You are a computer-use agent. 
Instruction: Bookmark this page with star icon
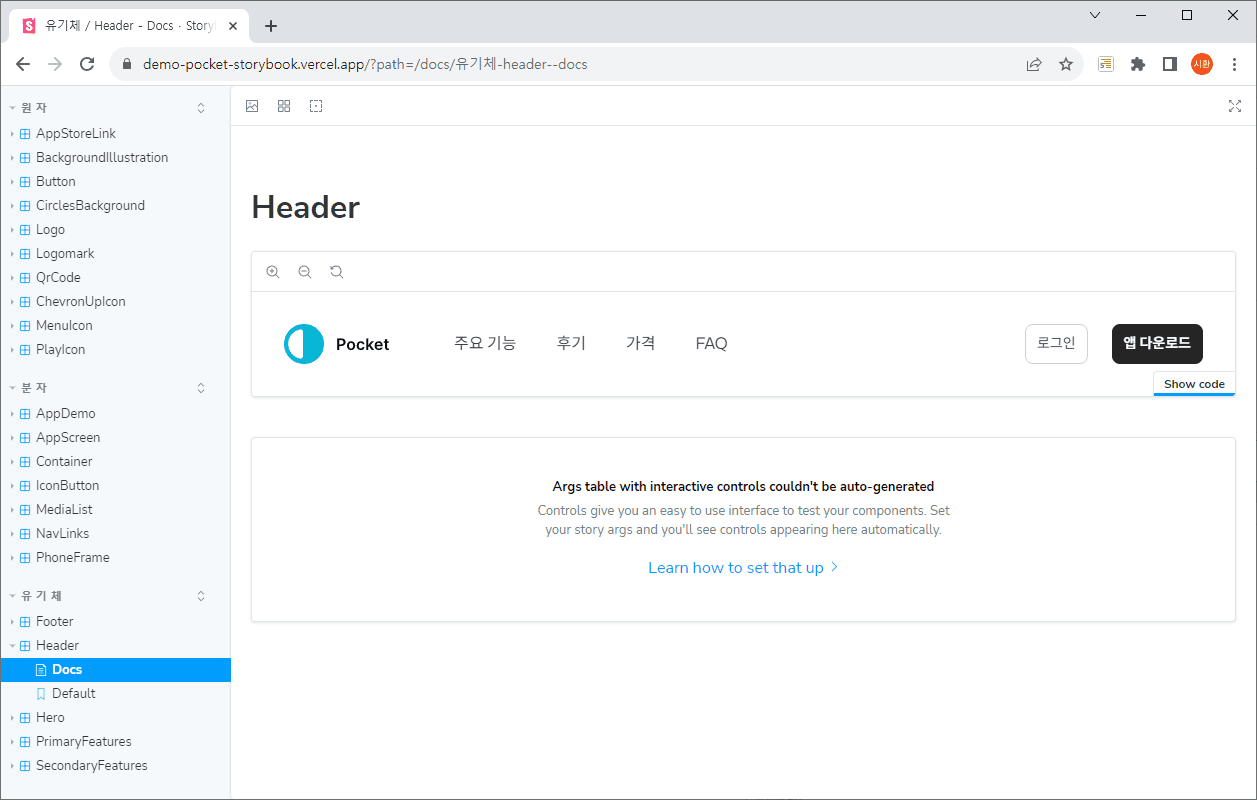[x=1066, y=64]
